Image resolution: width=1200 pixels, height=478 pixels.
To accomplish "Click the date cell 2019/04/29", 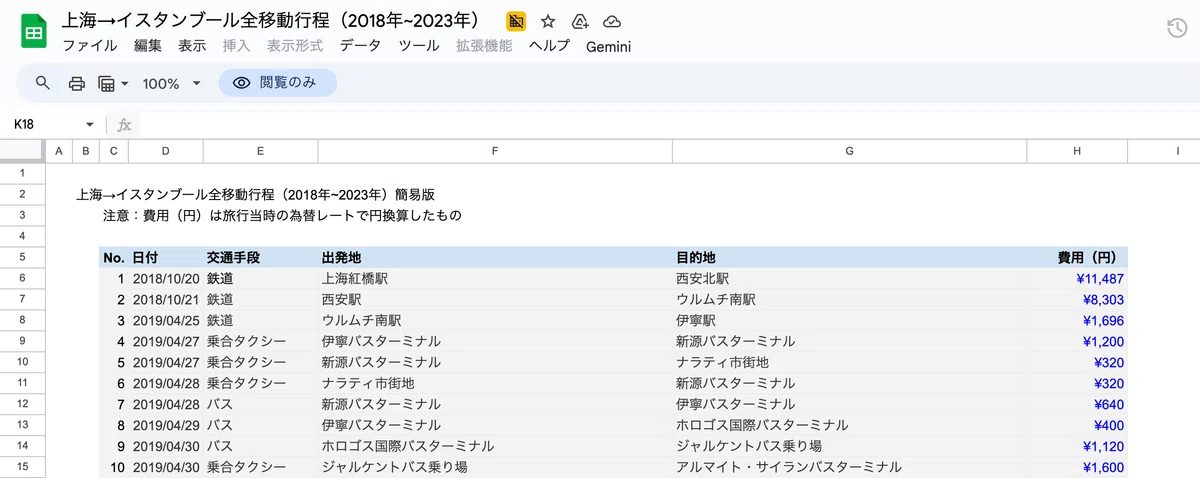I will click(x=166, y=425).
